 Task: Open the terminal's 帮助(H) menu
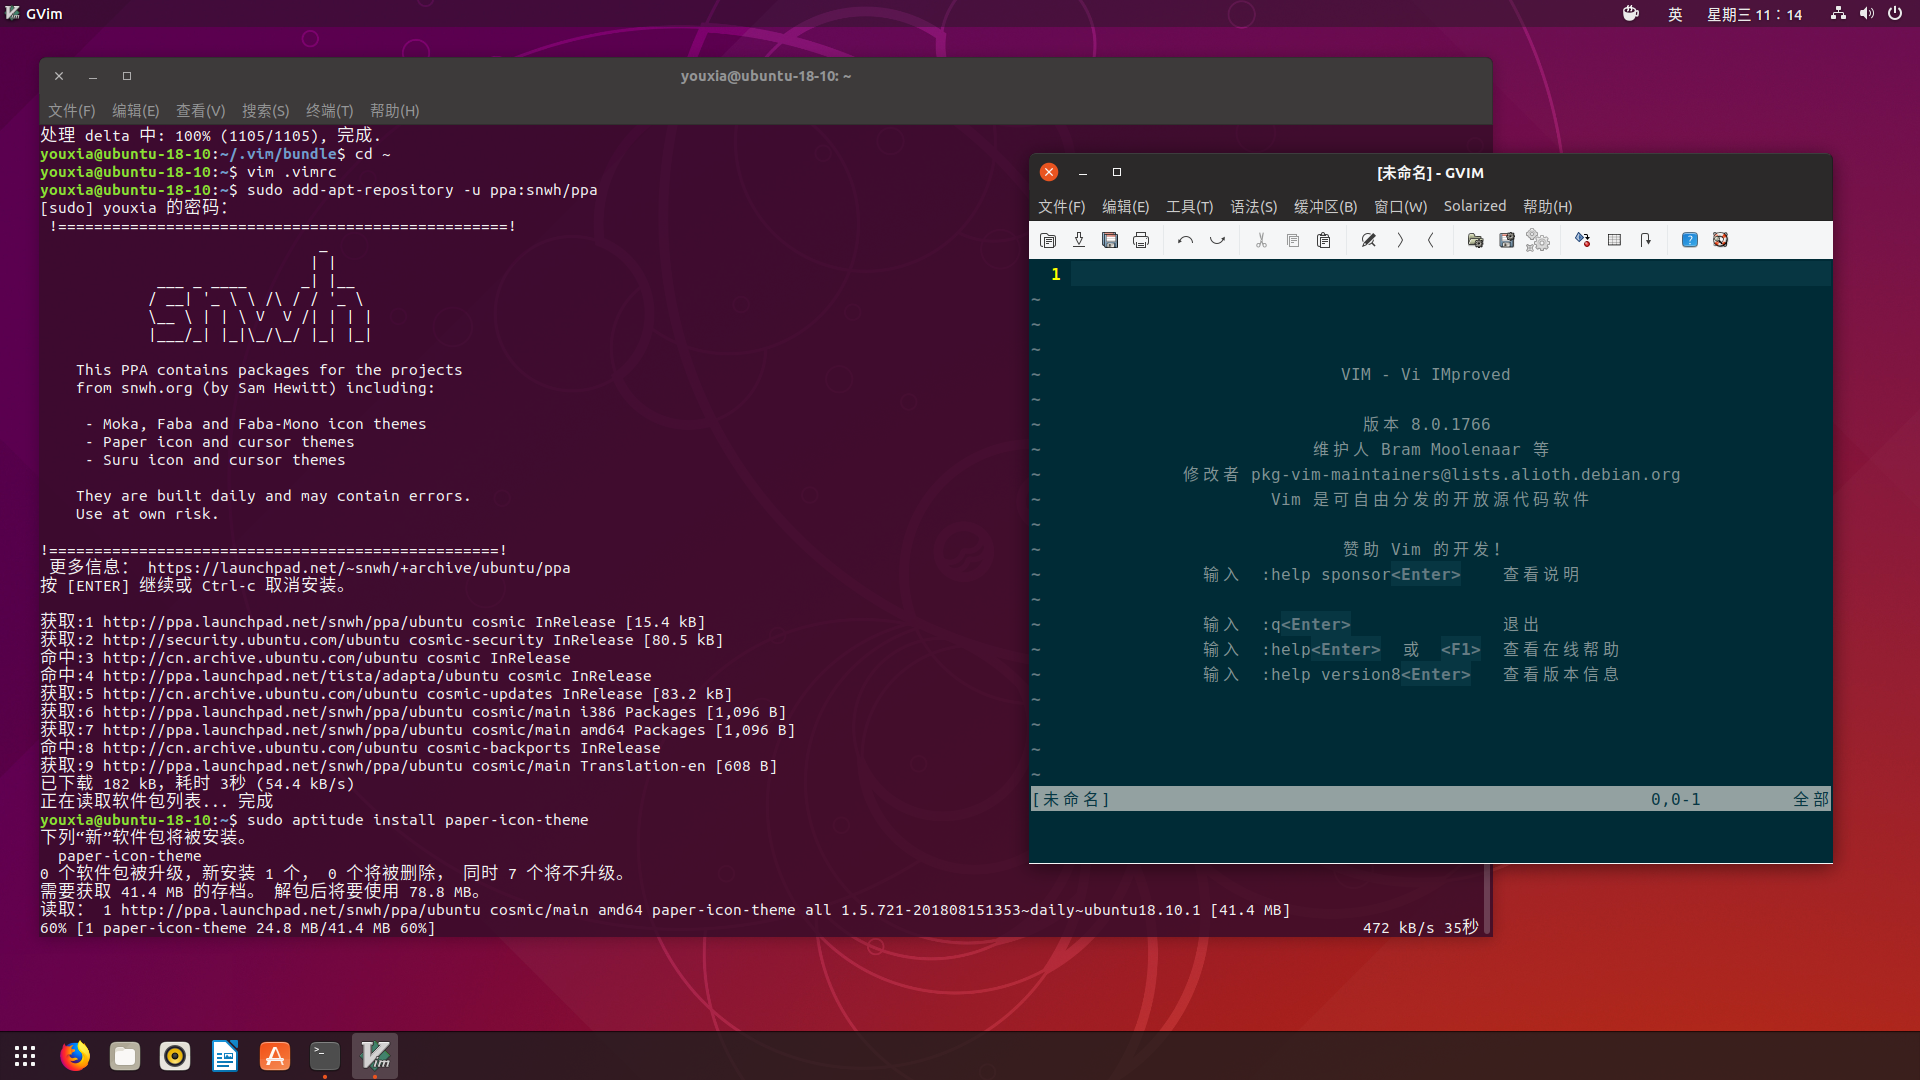(x=394, y=111)
